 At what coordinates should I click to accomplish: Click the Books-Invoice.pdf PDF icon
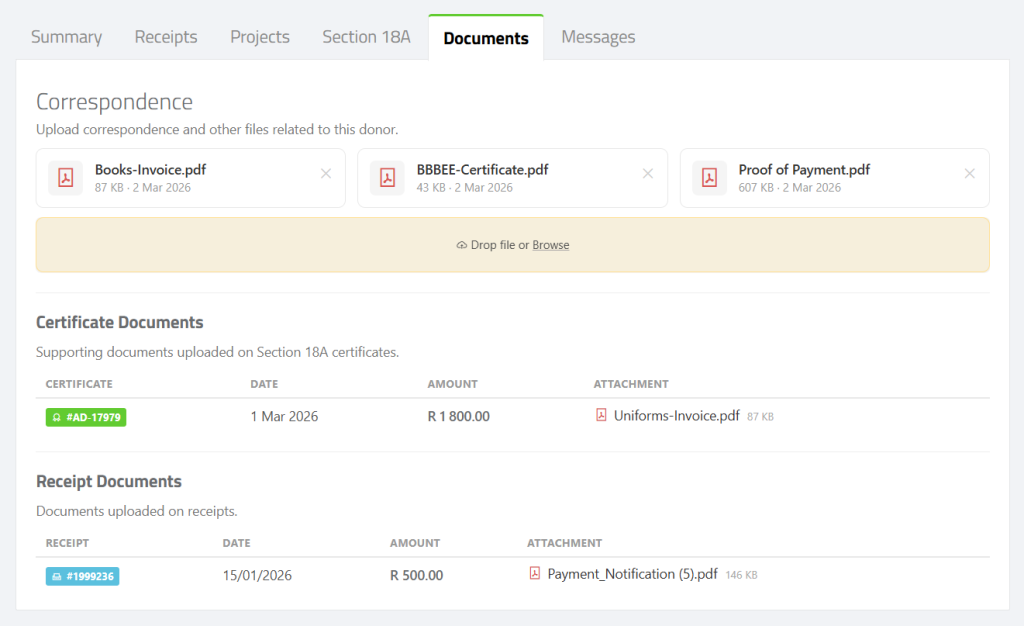66,178
